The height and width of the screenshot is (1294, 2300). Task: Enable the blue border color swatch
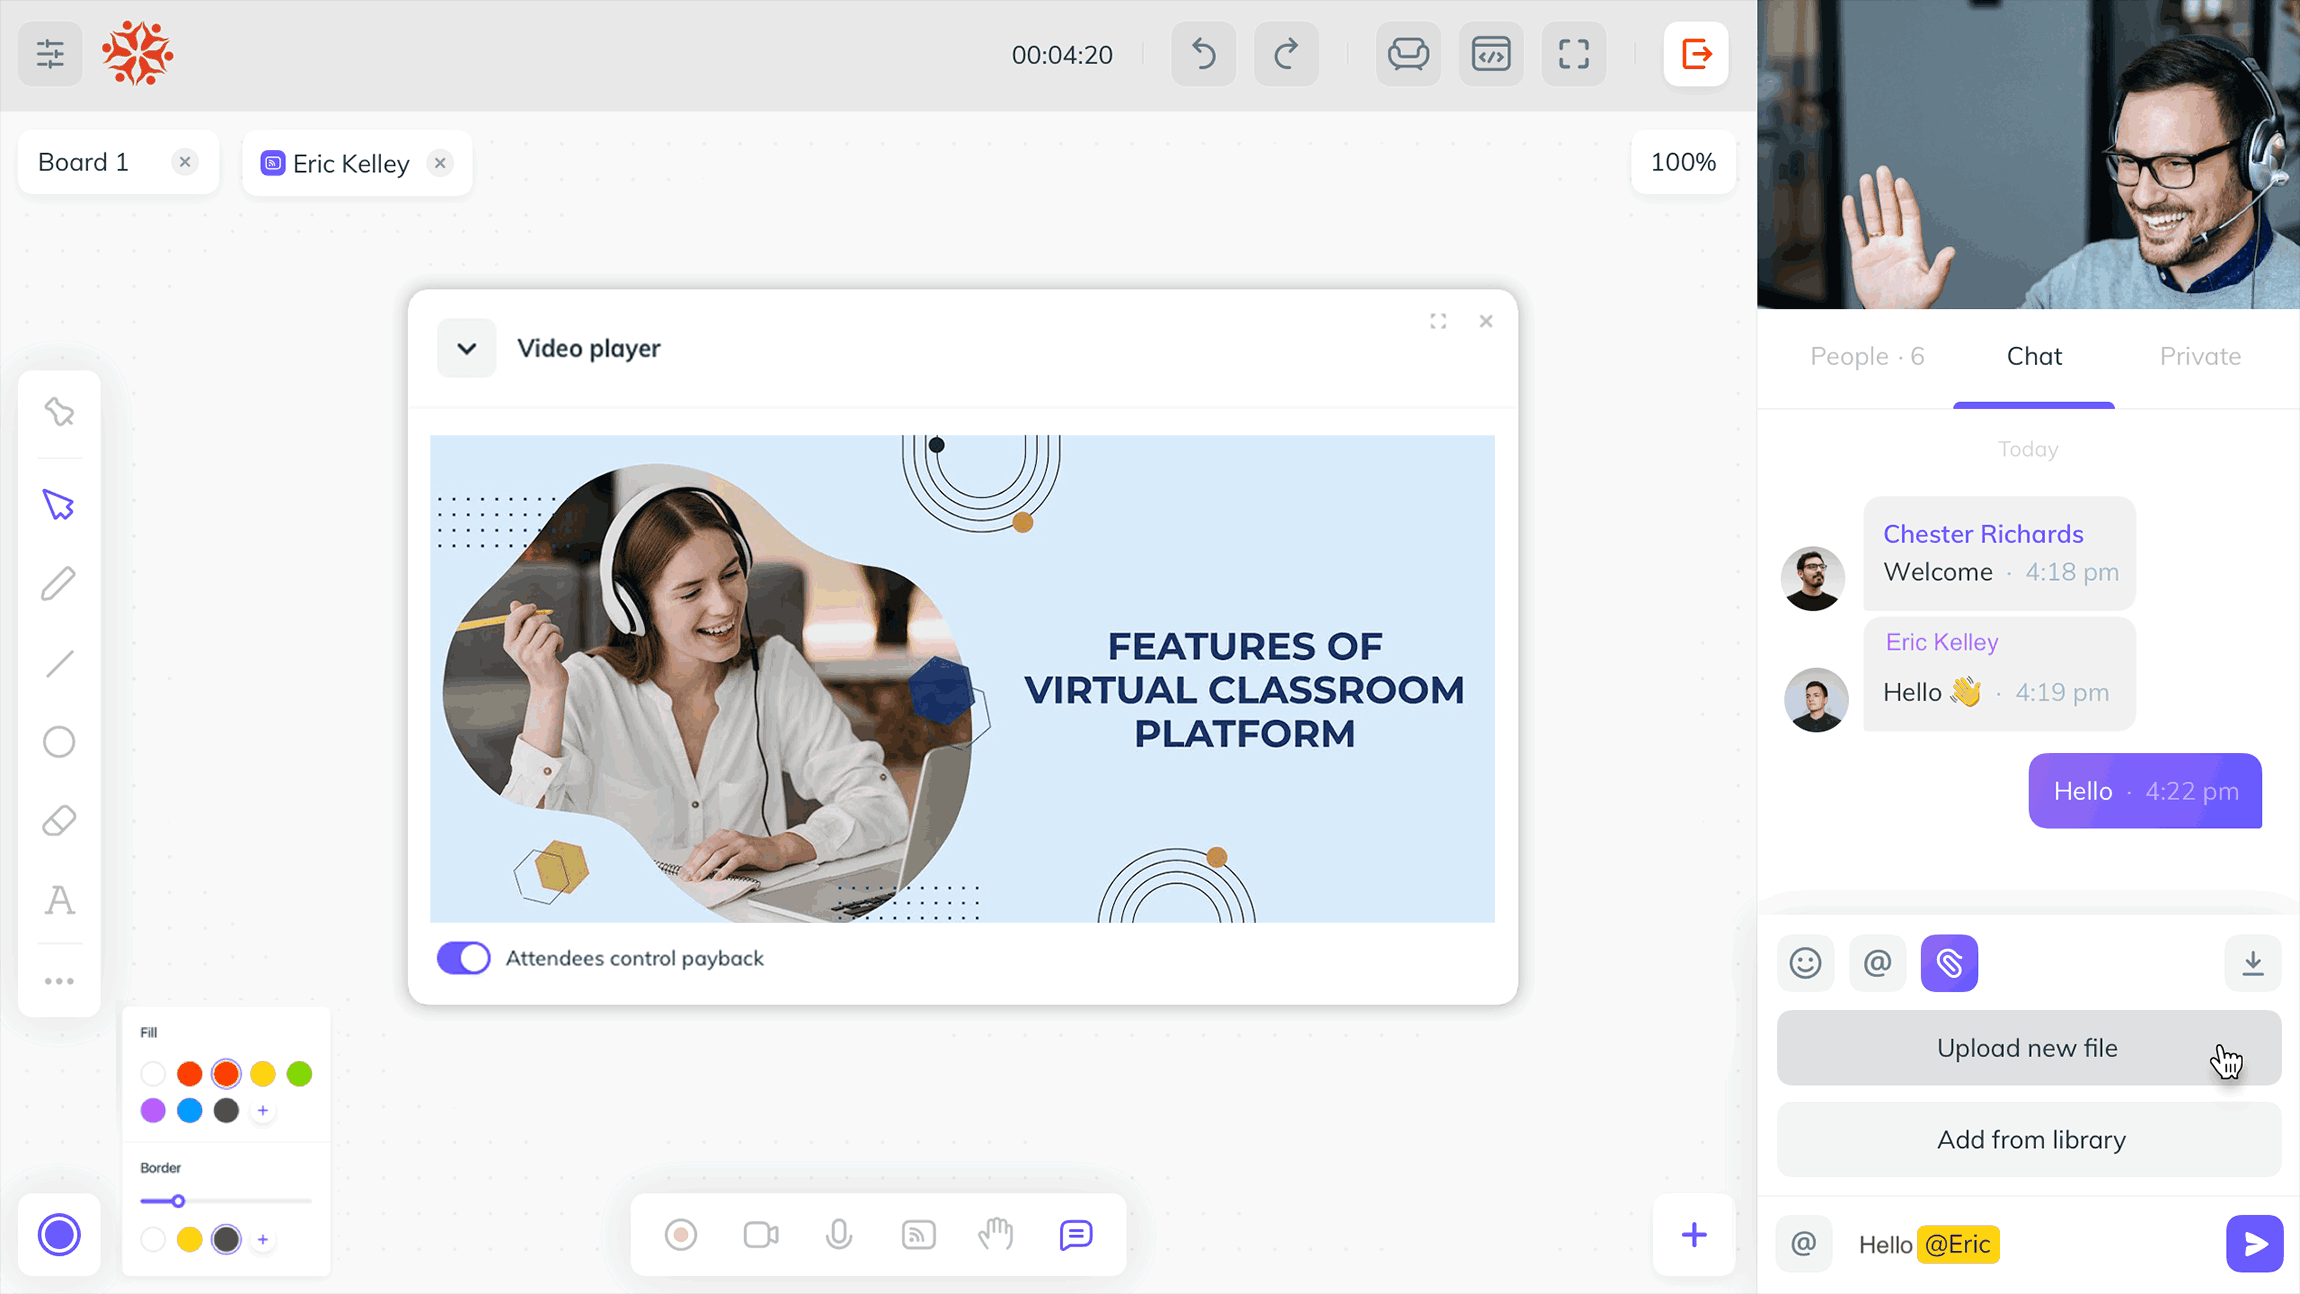190,1111
